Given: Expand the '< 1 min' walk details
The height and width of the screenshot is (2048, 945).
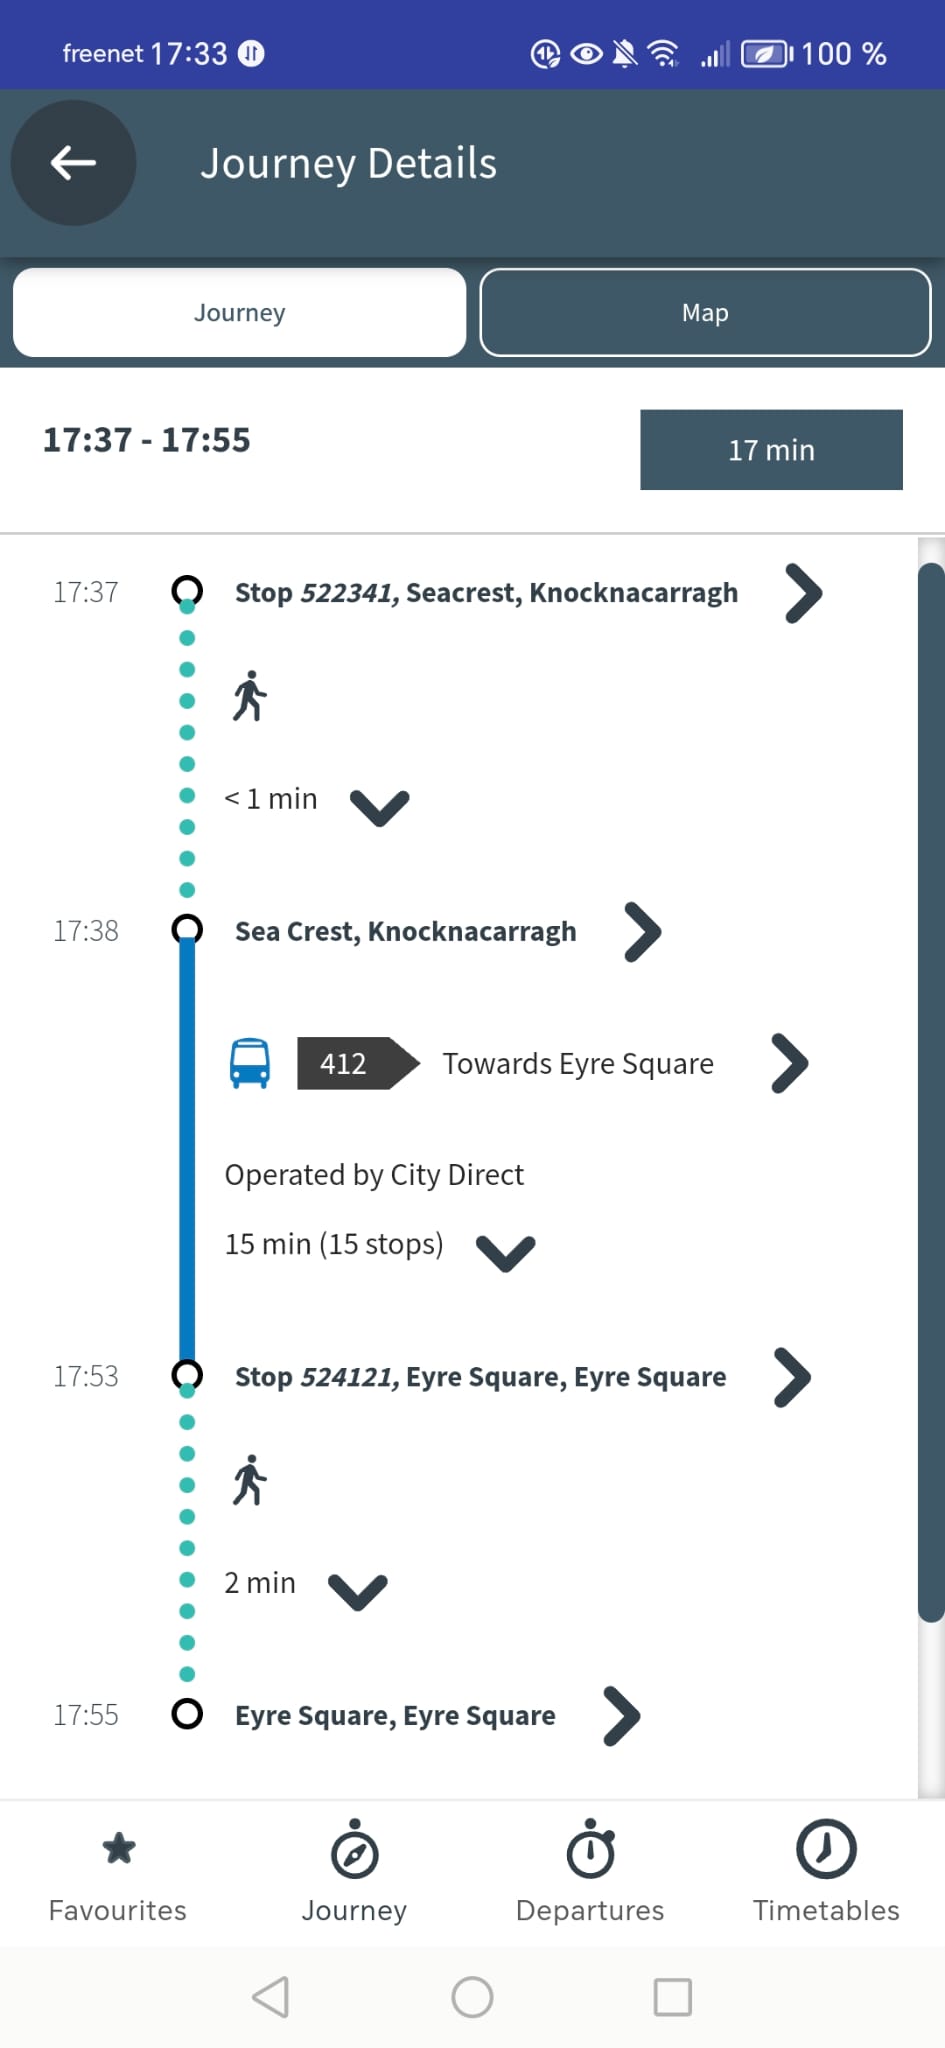Looking at the screenshot, I should coord(380,805).
